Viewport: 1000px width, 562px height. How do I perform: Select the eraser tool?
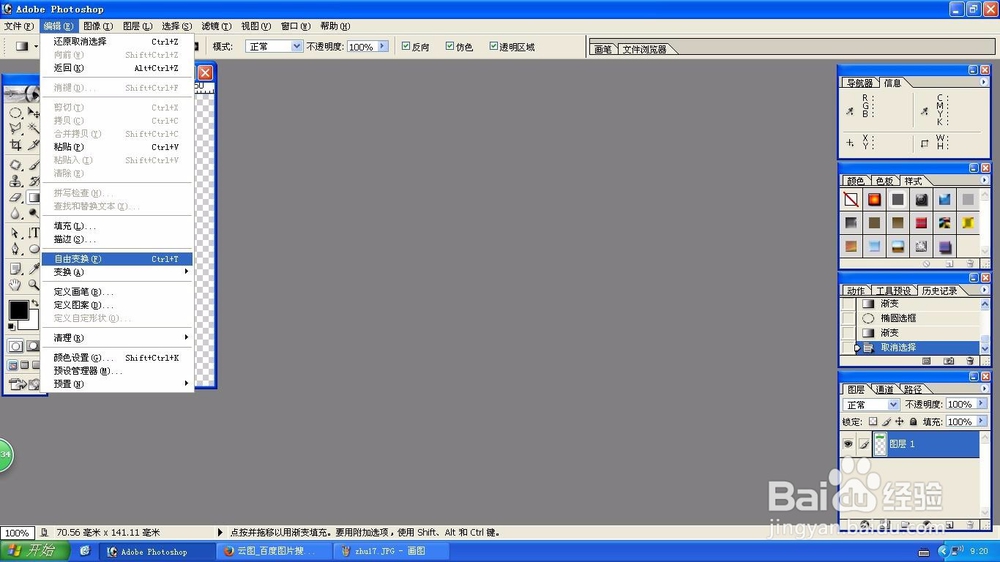click(15, 198)
